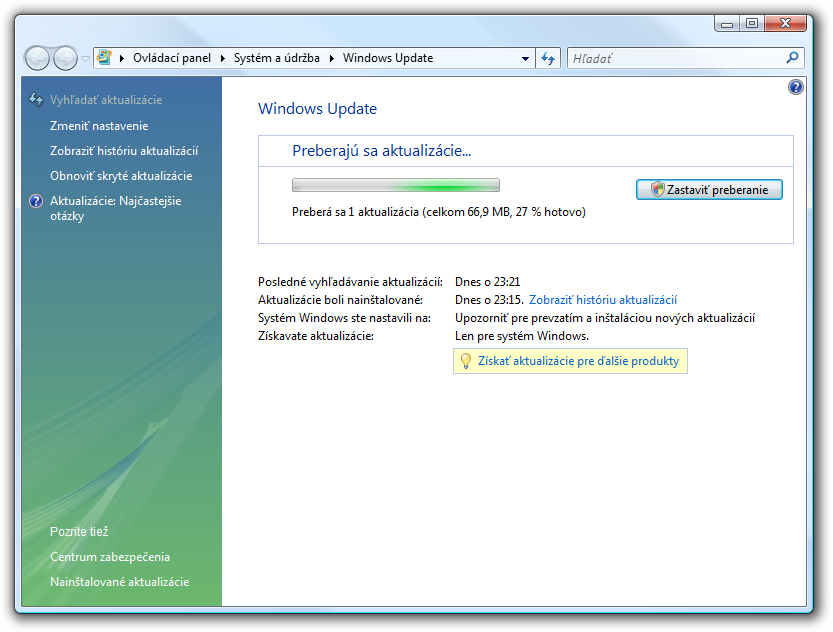The height and width of the screenshot is (632, 833).
Task: Click the Forward navigation arrow button
Action: tap(65, 58)
